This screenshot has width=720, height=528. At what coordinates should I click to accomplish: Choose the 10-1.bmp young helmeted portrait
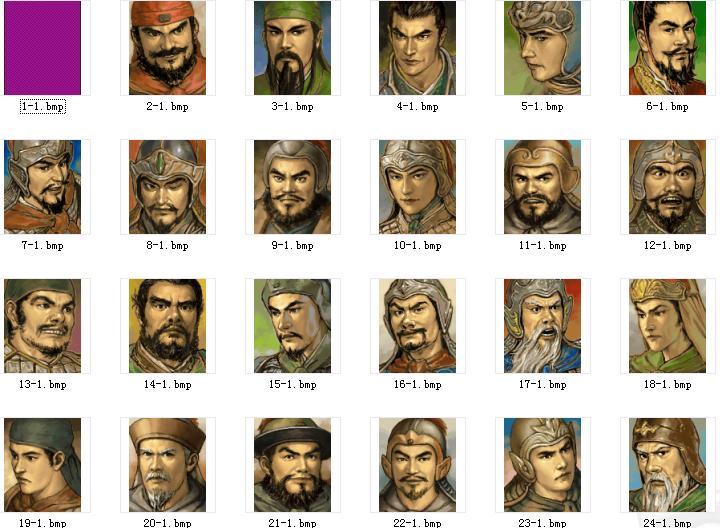(x=417, y=187)
